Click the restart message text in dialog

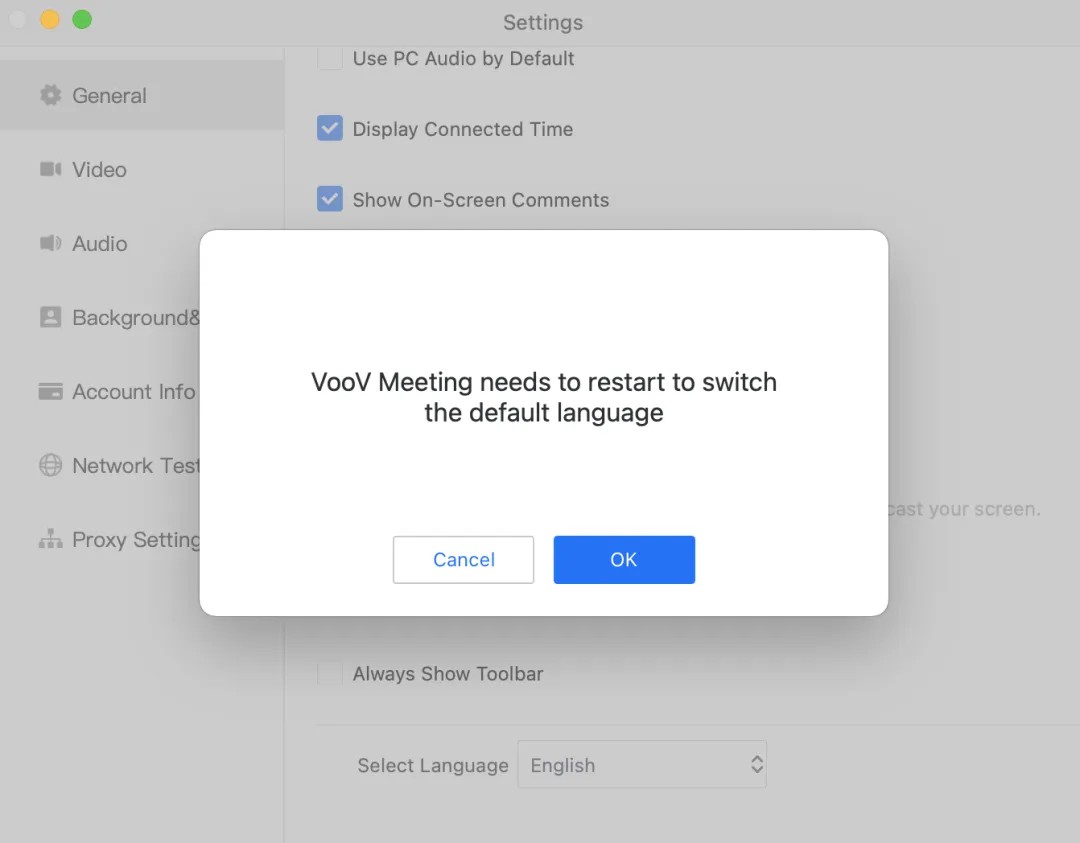click(544, 397)
